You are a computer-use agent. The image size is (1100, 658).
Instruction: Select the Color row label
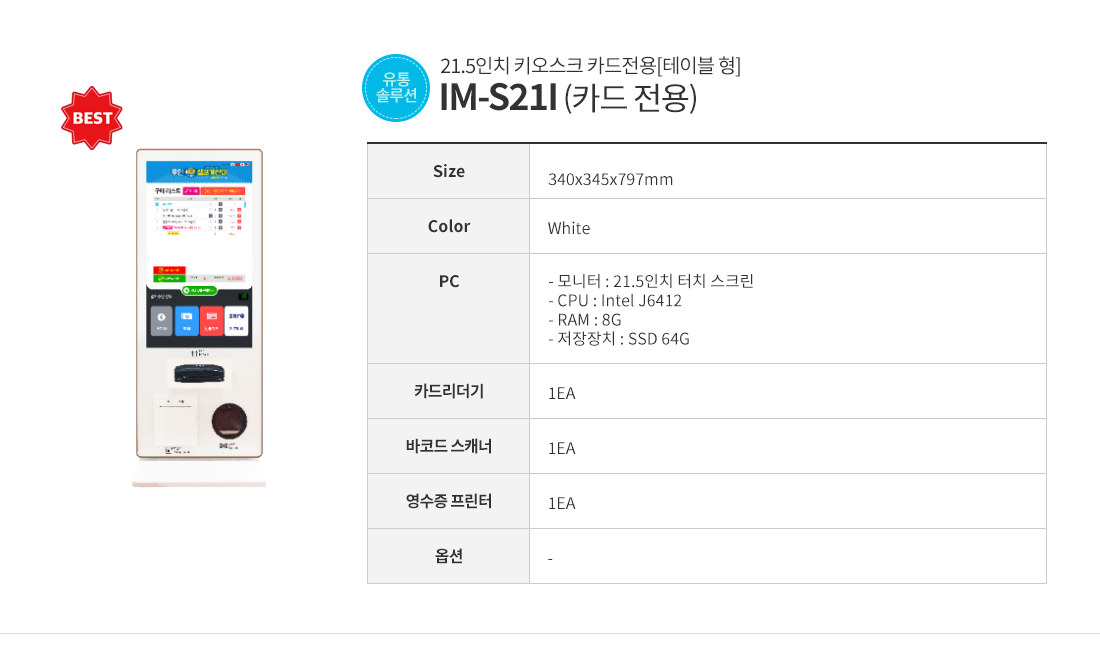pyautogui.click(x=449, y=227)
